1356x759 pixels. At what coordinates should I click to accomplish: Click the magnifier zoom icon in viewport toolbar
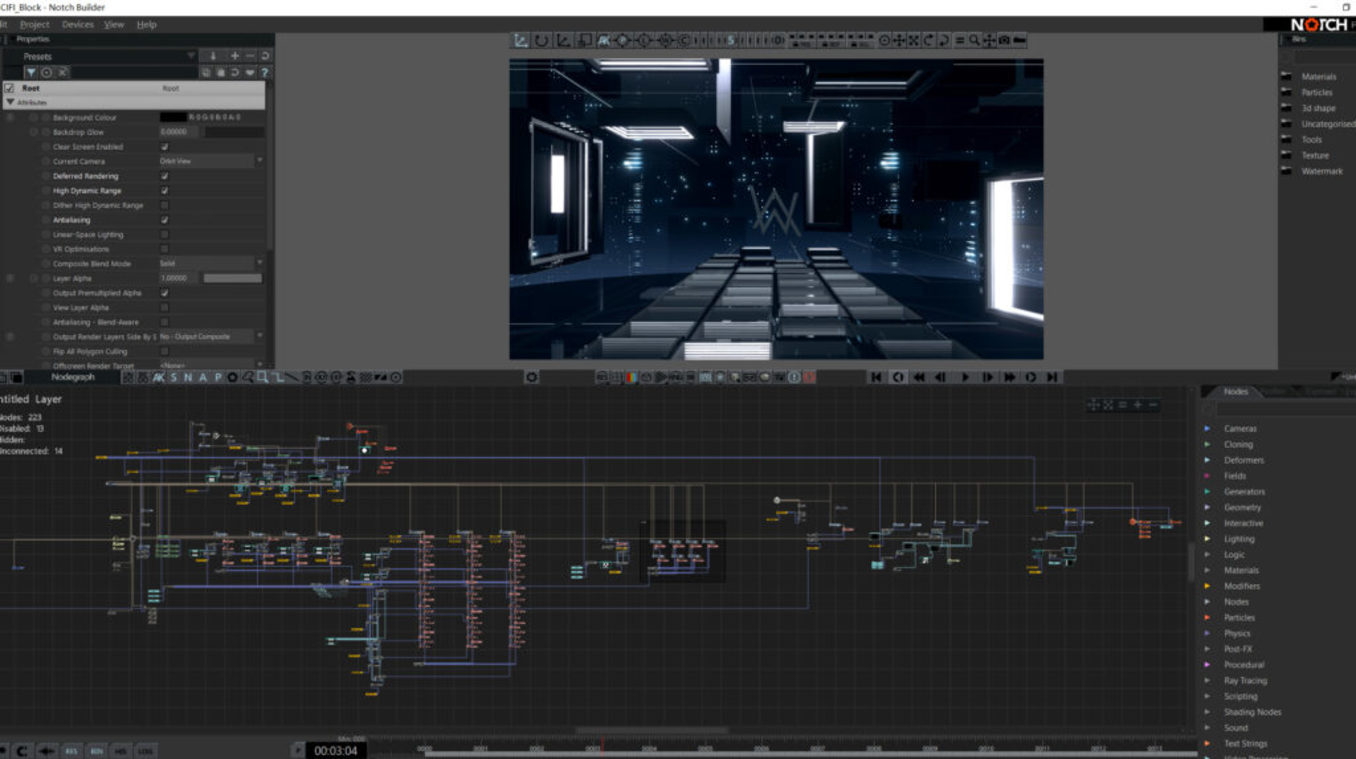[974, 41]
